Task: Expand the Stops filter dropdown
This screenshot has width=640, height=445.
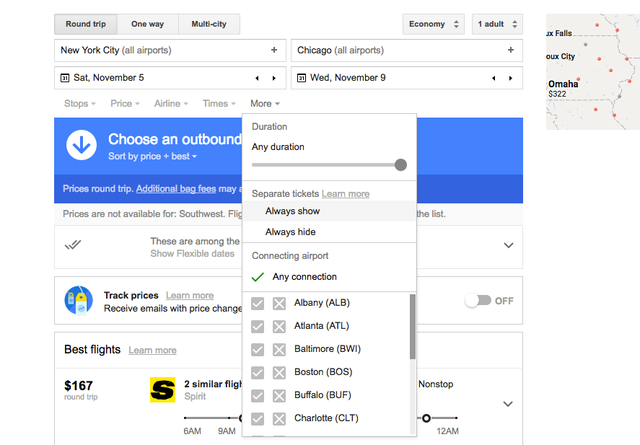Action: coord(80,103)
